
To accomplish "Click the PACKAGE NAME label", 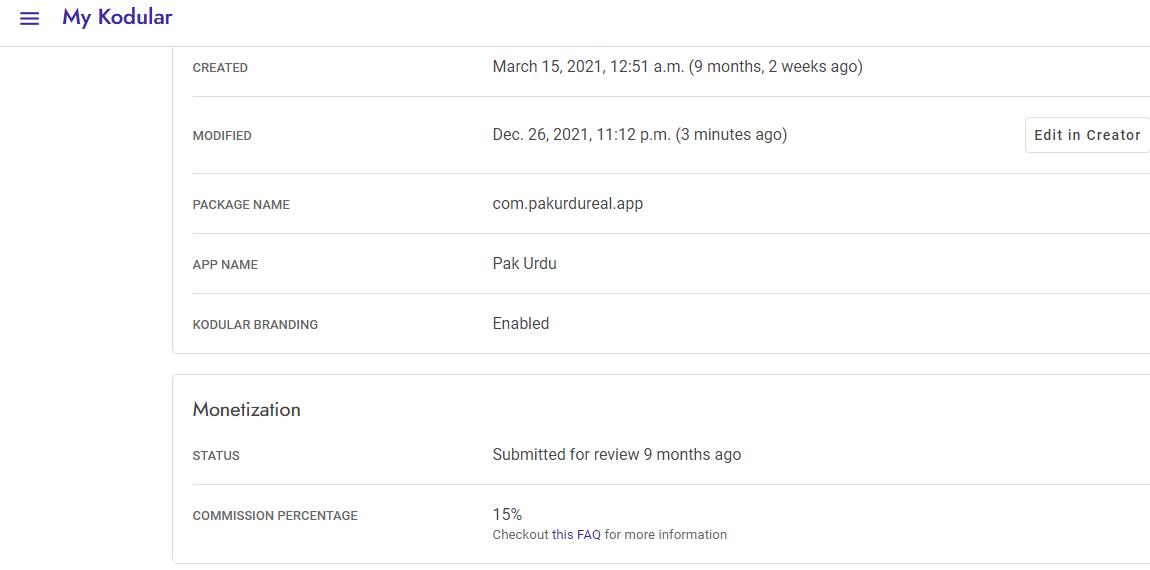I will [x=241, y=205].
